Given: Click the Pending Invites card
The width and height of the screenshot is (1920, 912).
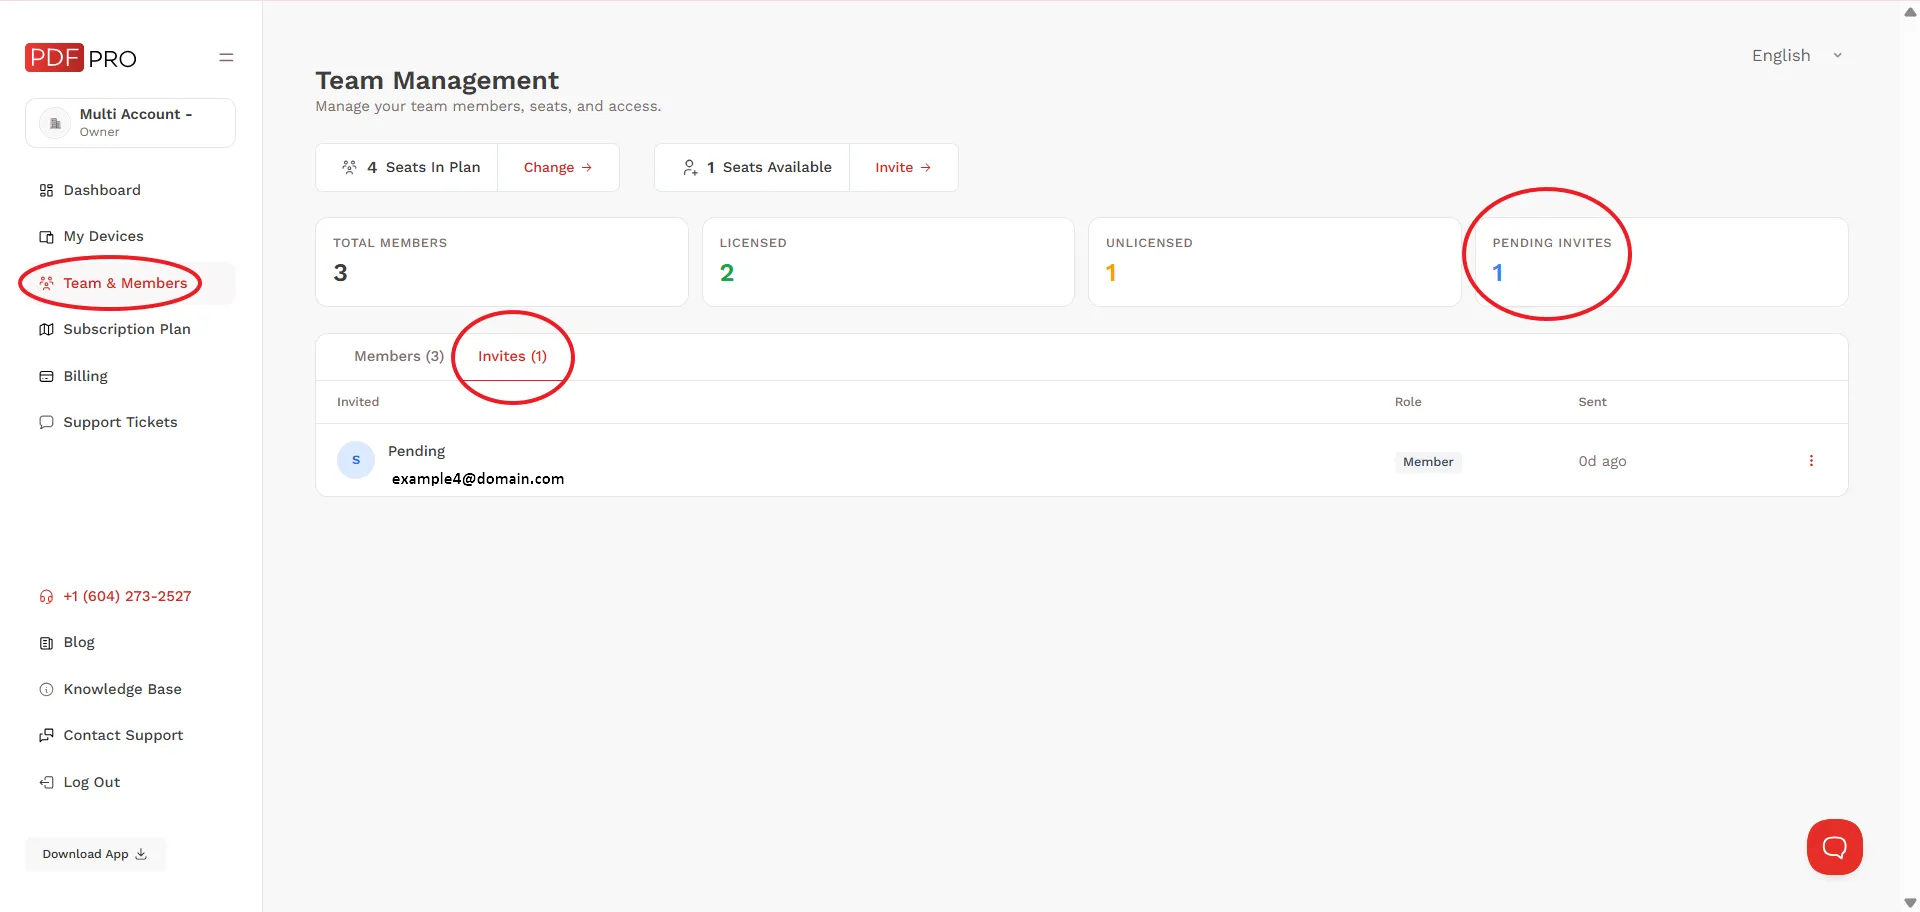Looking at the screenshot, I should [1661, 262].
